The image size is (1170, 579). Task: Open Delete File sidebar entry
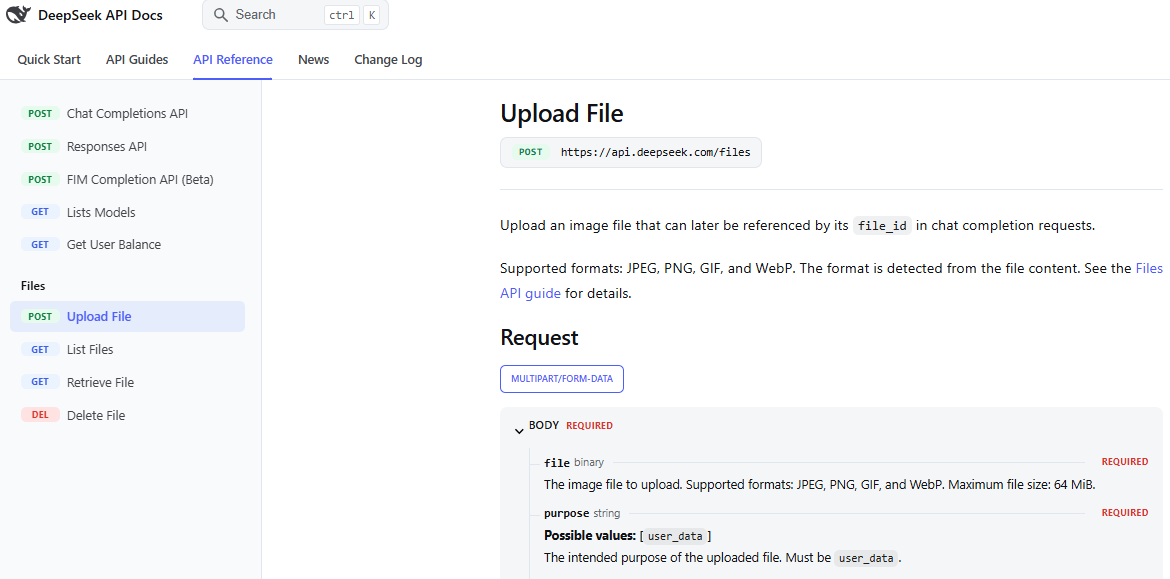pyautogui.click(x=128, y=416)
